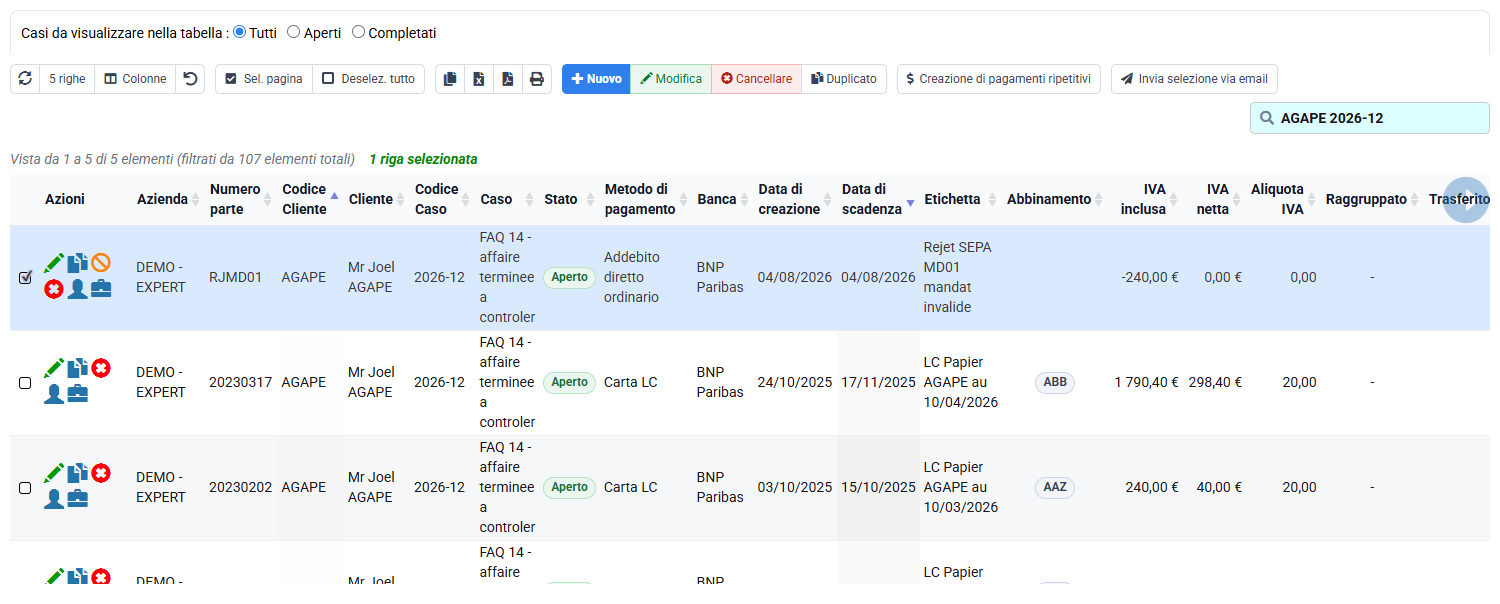1500x604 pixels.
Task: Delete row 20230317 with the red cross
Action: pos(101,368)
